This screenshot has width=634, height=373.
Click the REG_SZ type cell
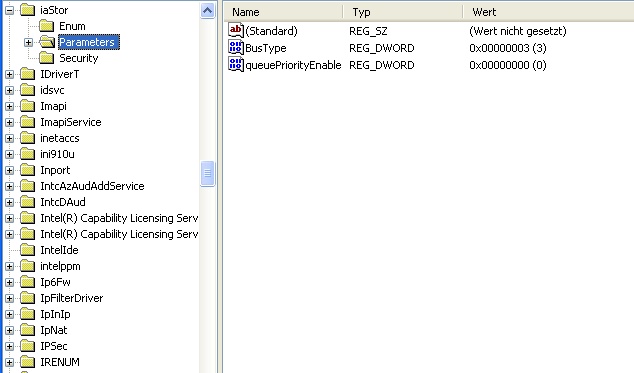368,31
